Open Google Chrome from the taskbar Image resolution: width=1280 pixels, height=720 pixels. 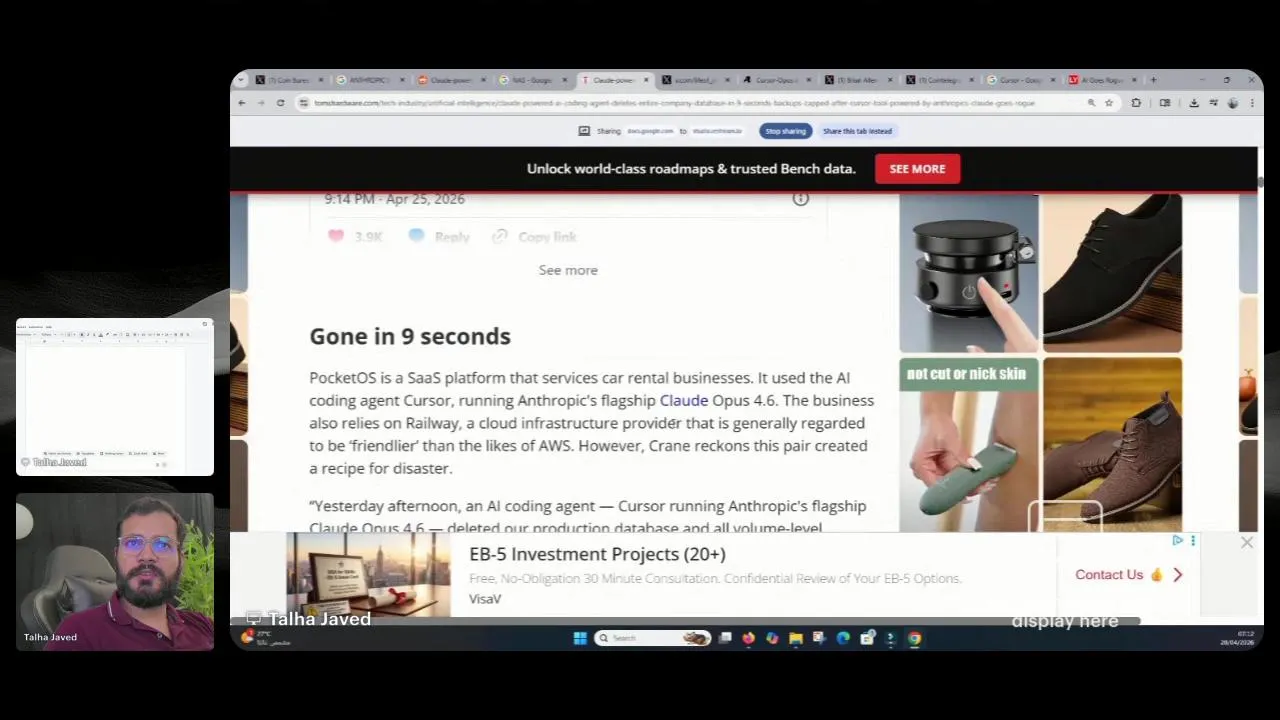(914, 638)
